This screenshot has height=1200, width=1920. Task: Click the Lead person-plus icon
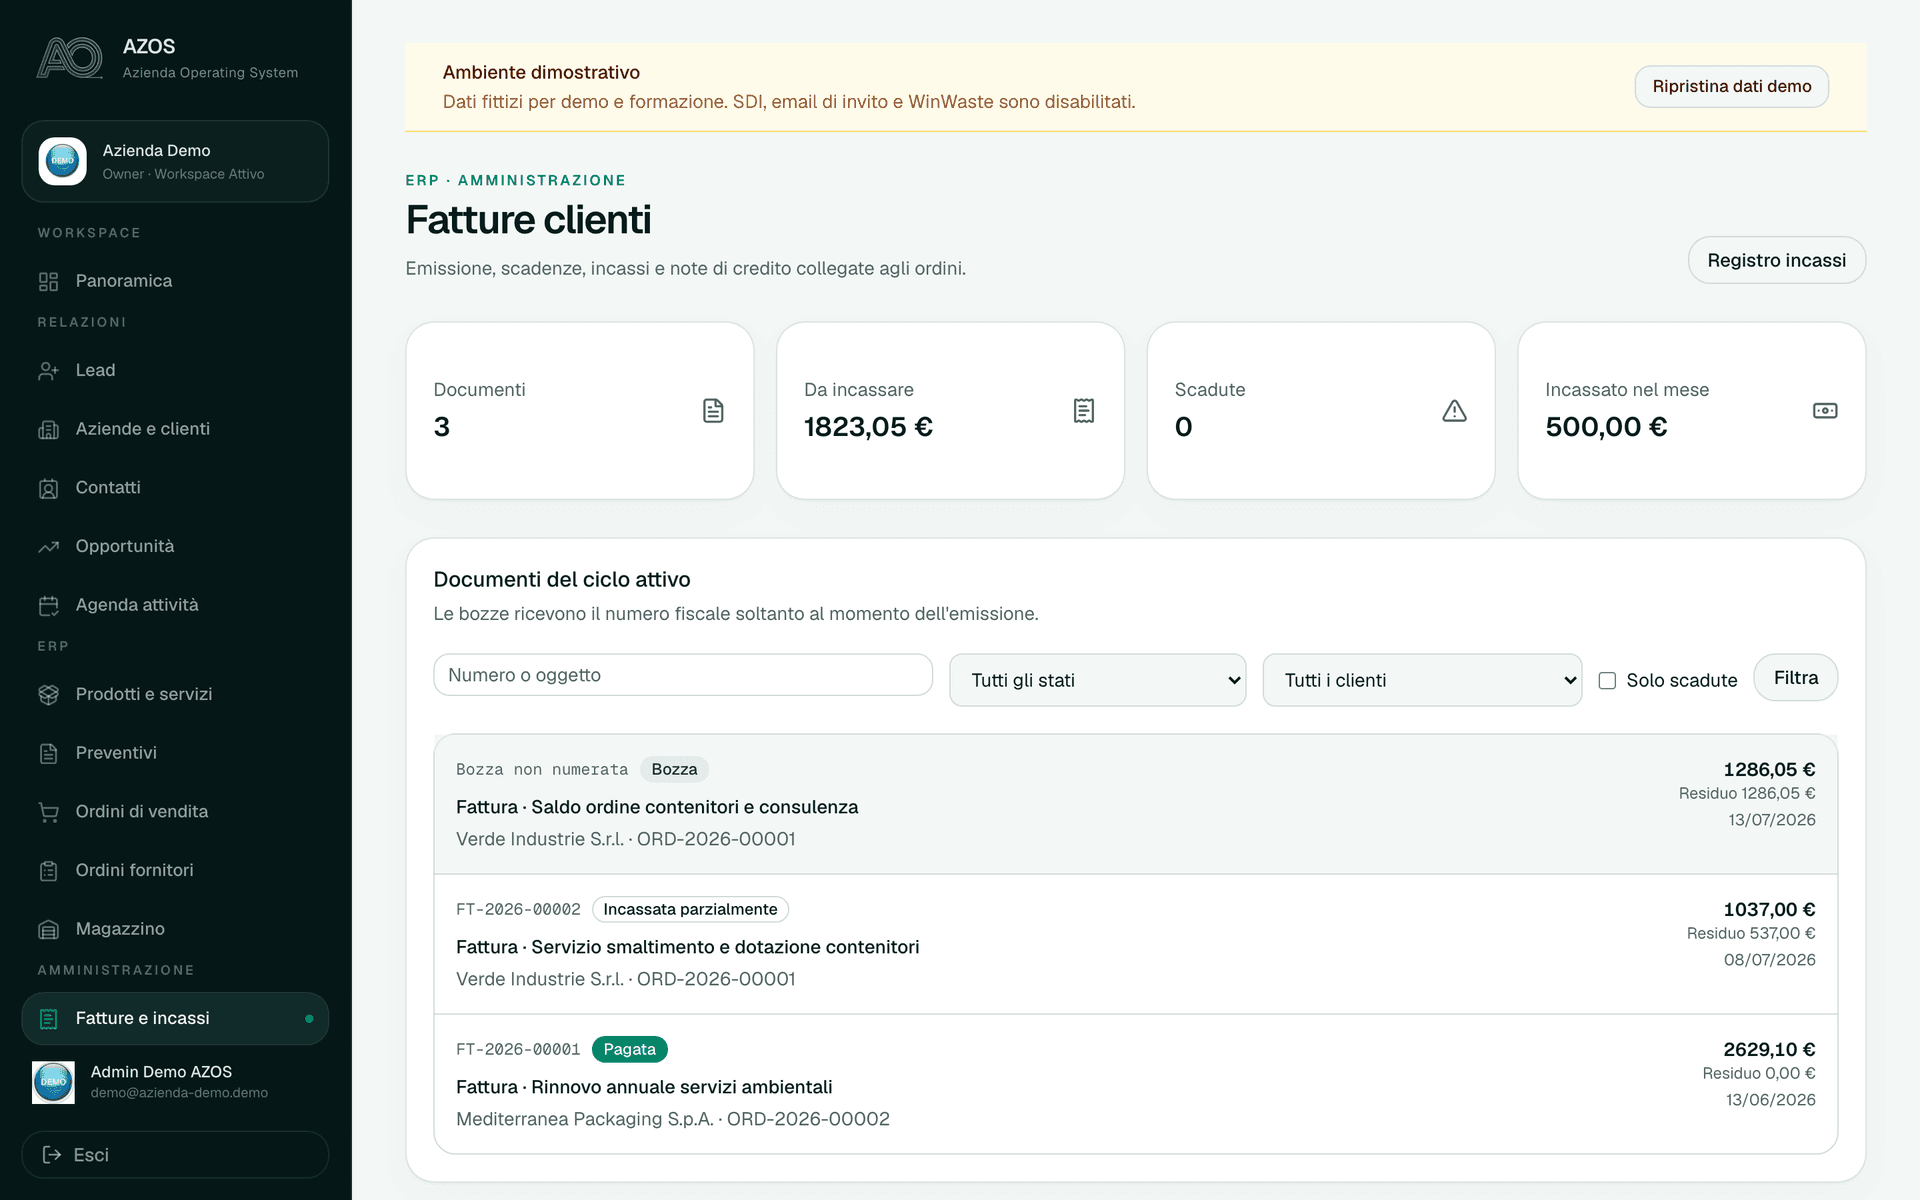48,370
